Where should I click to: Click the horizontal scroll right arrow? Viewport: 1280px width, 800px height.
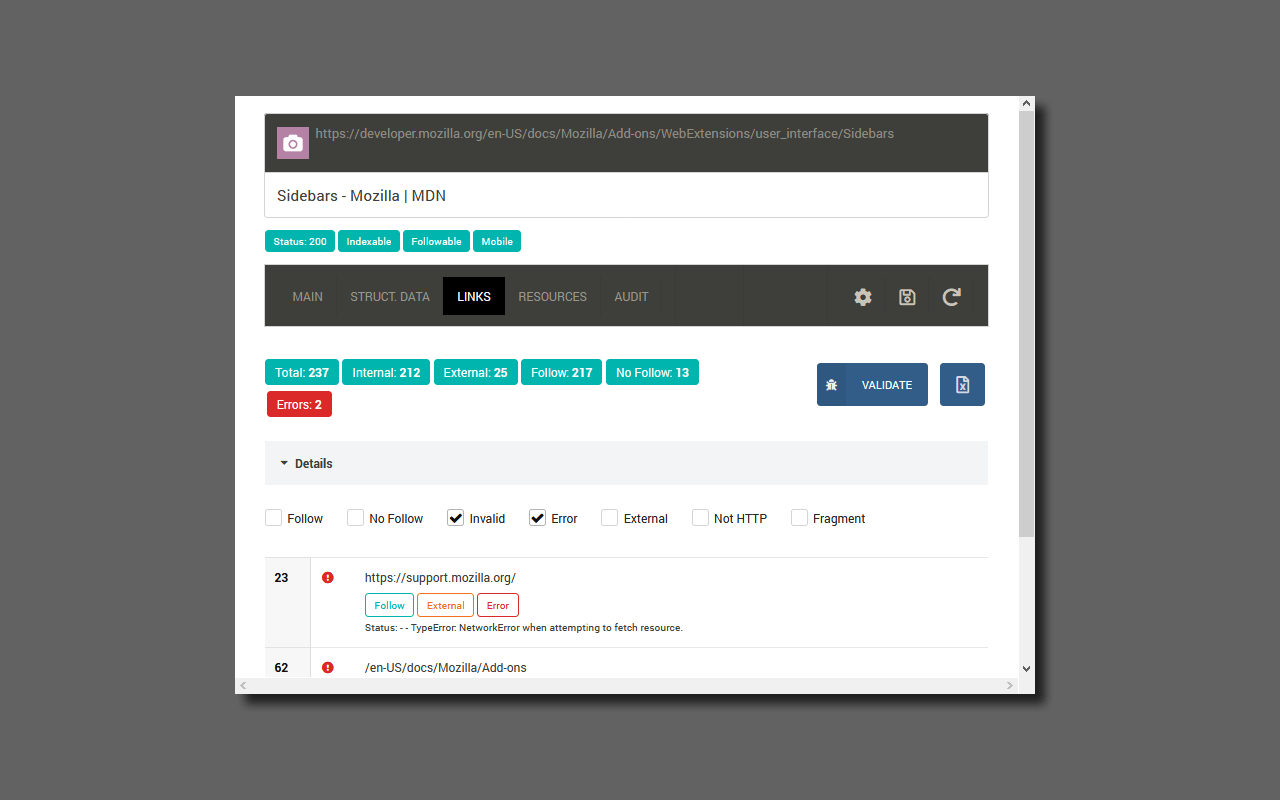(x=1010, y=686)
